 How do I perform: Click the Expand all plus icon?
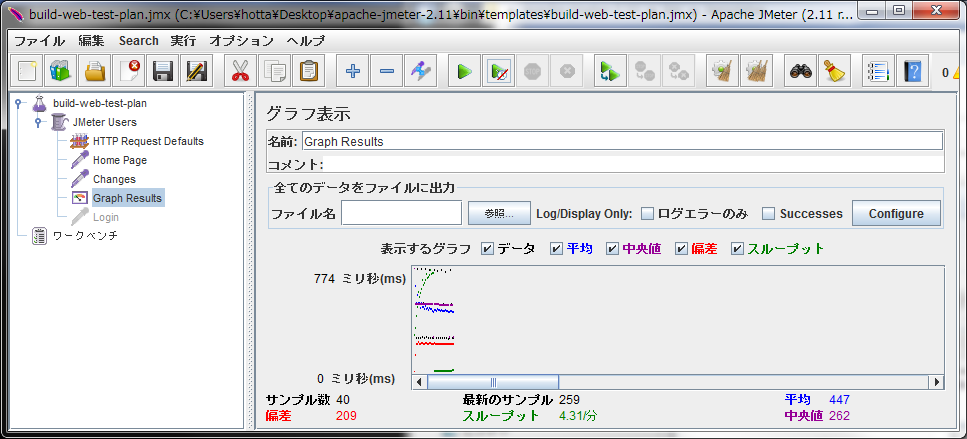[x=353, y=71]
